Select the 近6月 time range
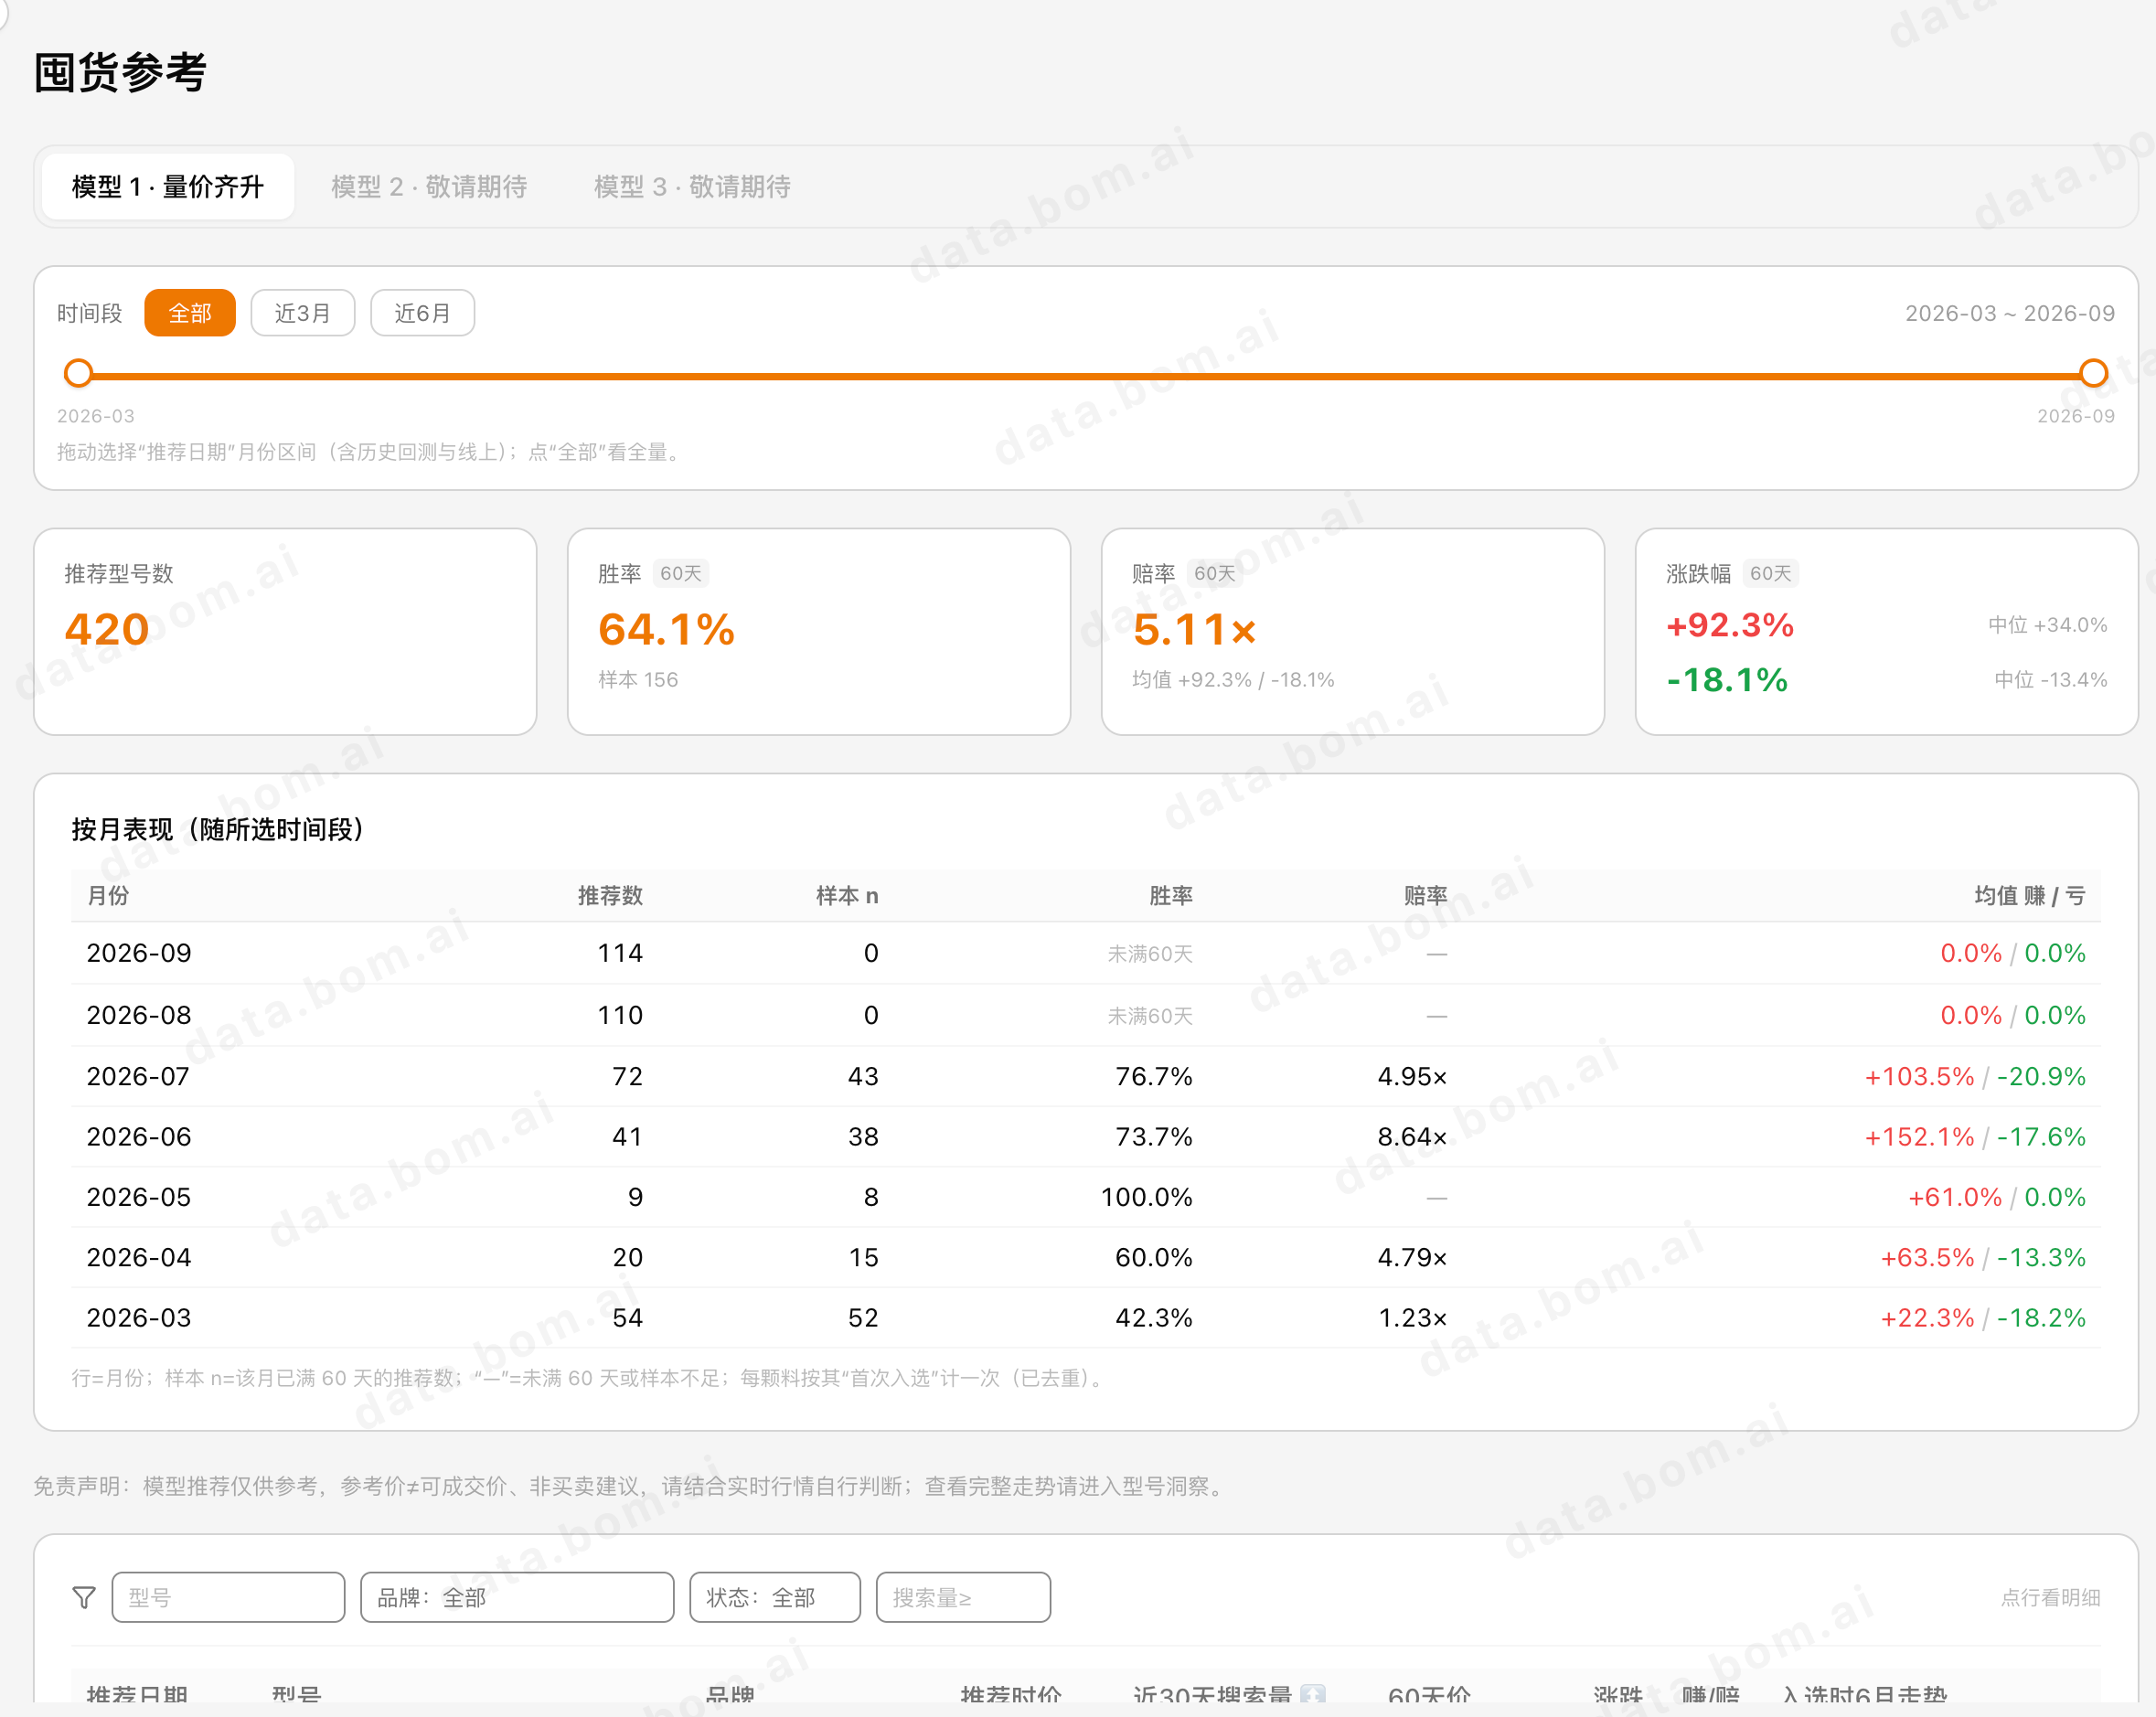2156x1717 pixels. [x=422, y=313]
